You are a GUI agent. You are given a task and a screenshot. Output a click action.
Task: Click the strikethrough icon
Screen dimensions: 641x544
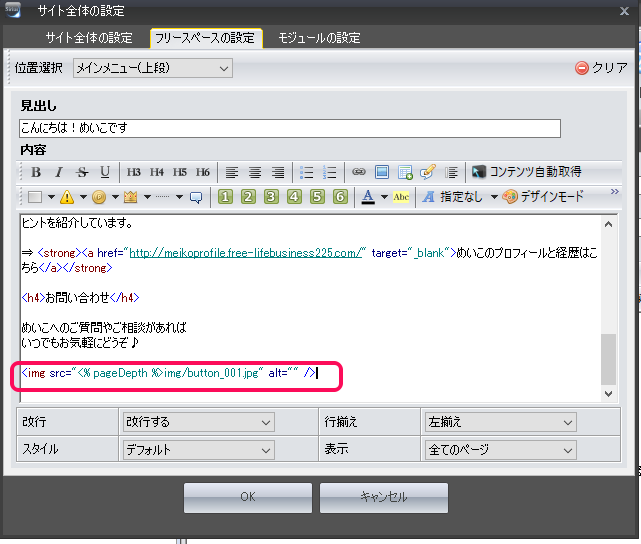[82, 172]
